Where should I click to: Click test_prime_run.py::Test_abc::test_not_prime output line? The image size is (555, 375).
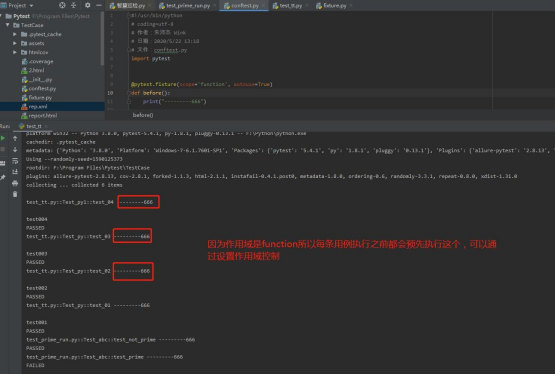click(x=110, y=340)
